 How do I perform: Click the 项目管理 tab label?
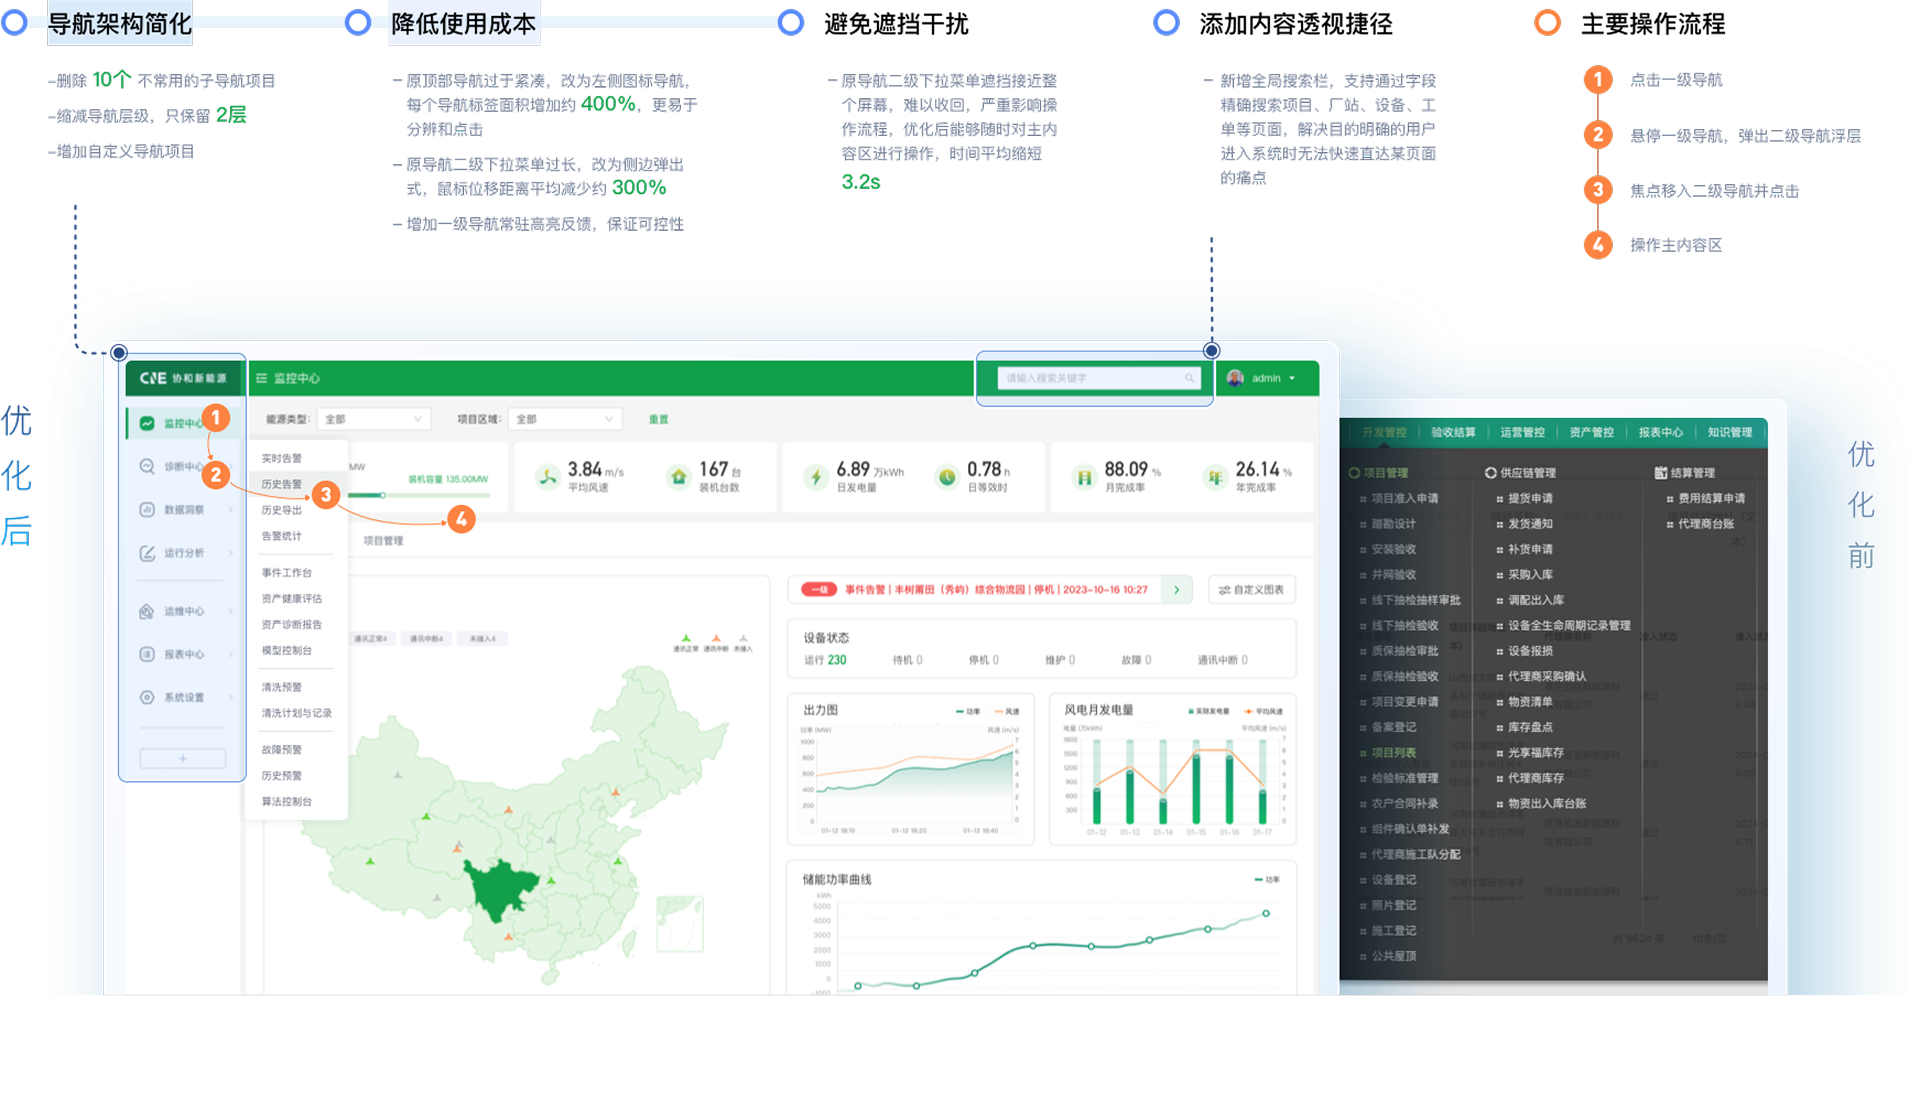click(383, 541)
